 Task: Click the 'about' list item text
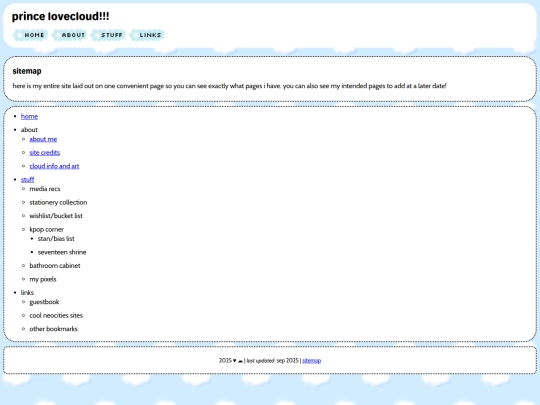click(x=29, y=130)
